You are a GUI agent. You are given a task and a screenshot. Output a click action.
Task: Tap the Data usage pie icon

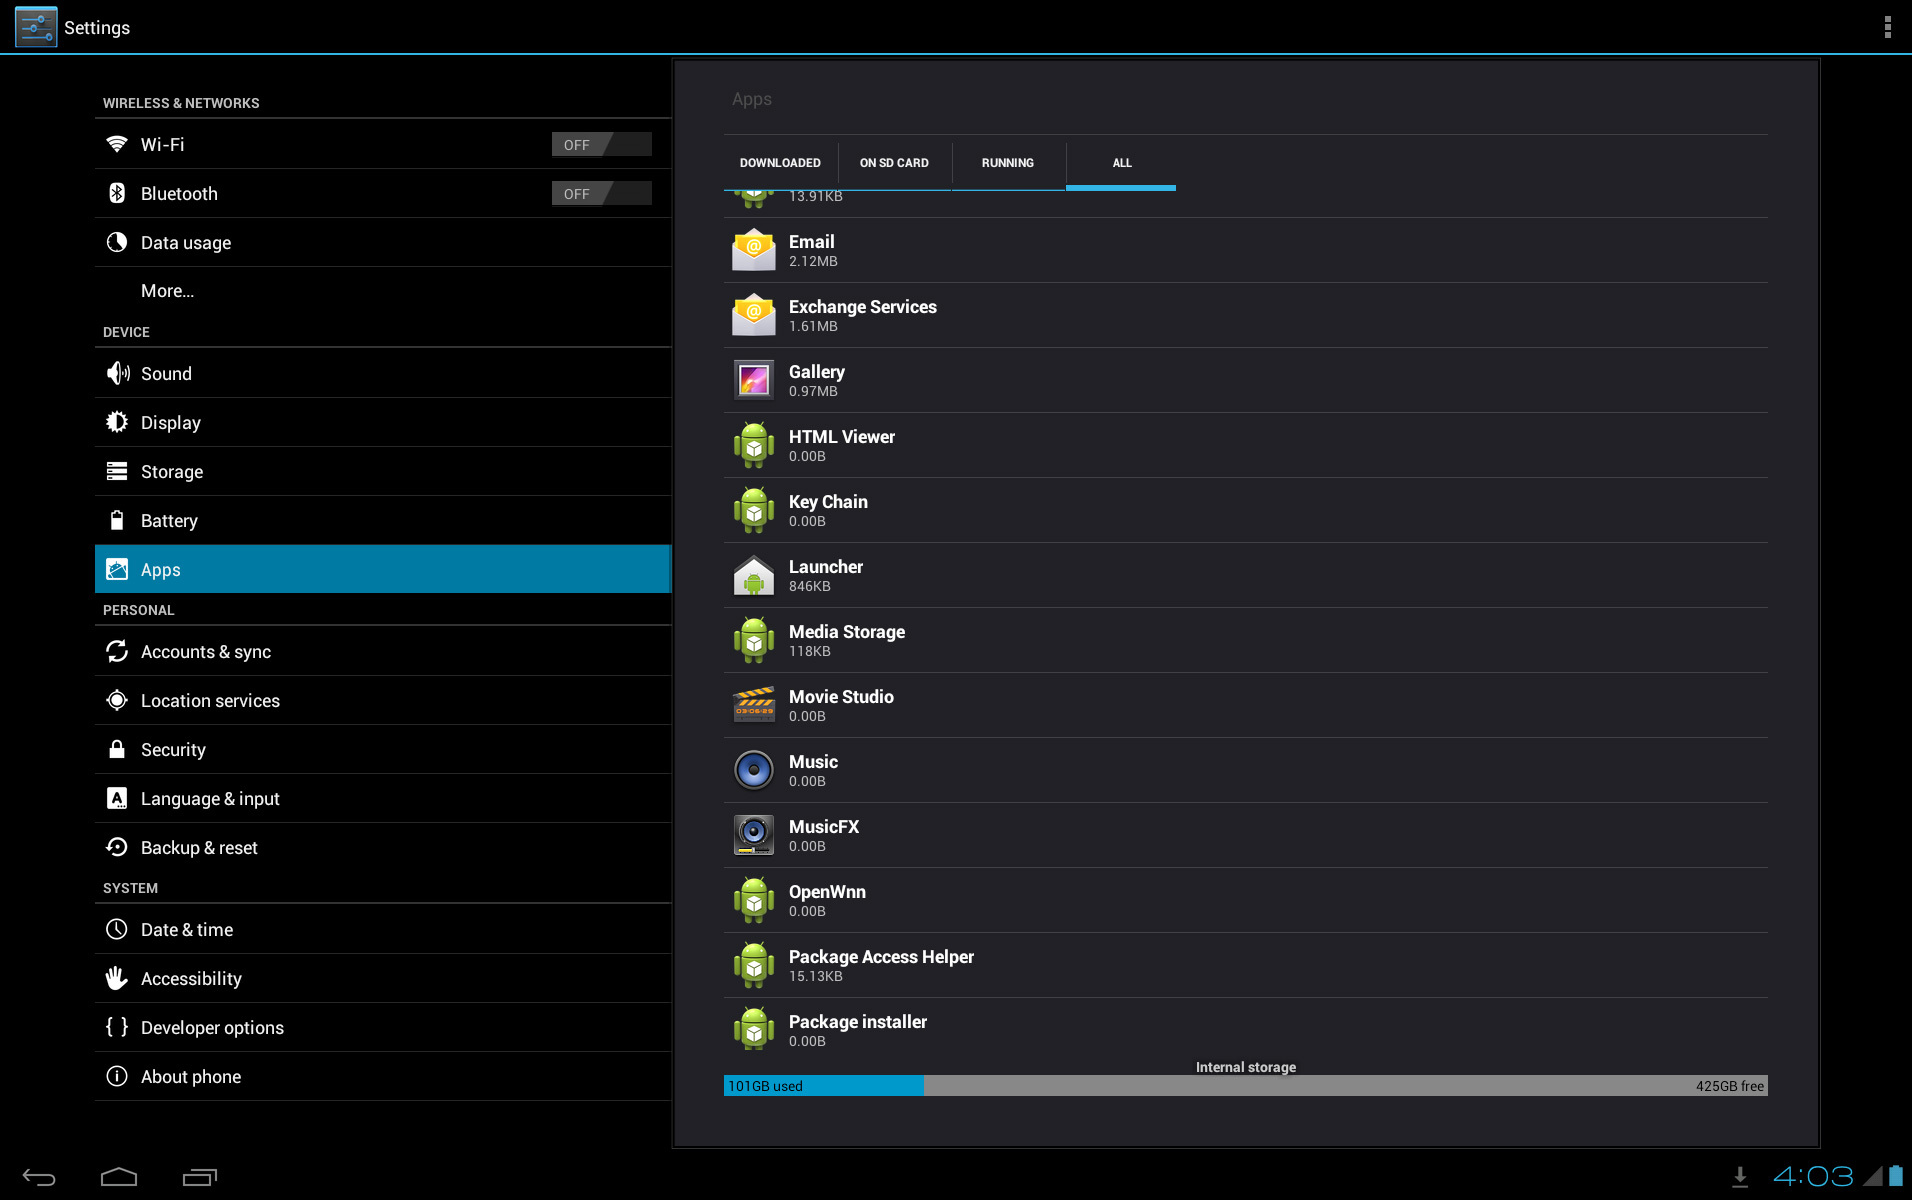[117, 242]
